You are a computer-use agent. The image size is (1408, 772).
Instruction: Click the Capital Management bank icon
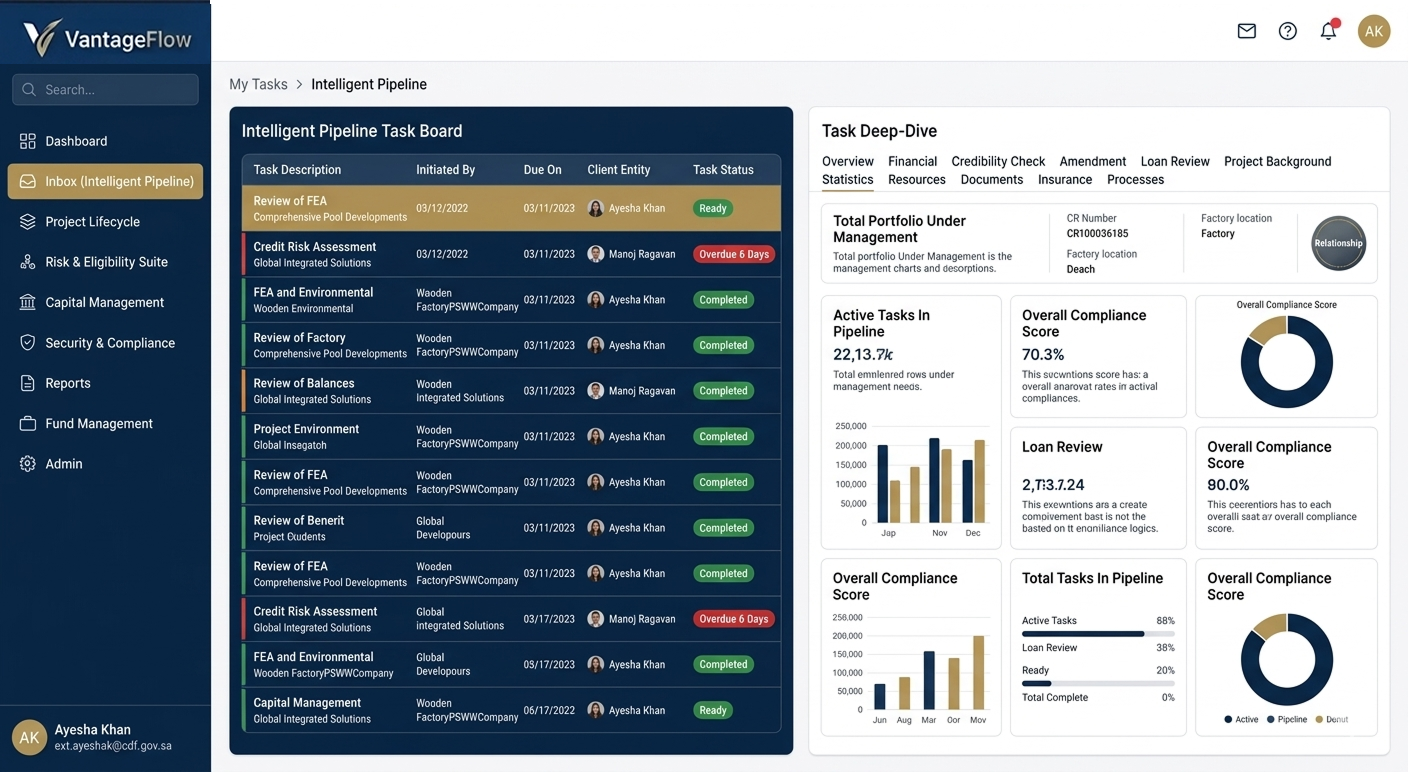[28, 302]
